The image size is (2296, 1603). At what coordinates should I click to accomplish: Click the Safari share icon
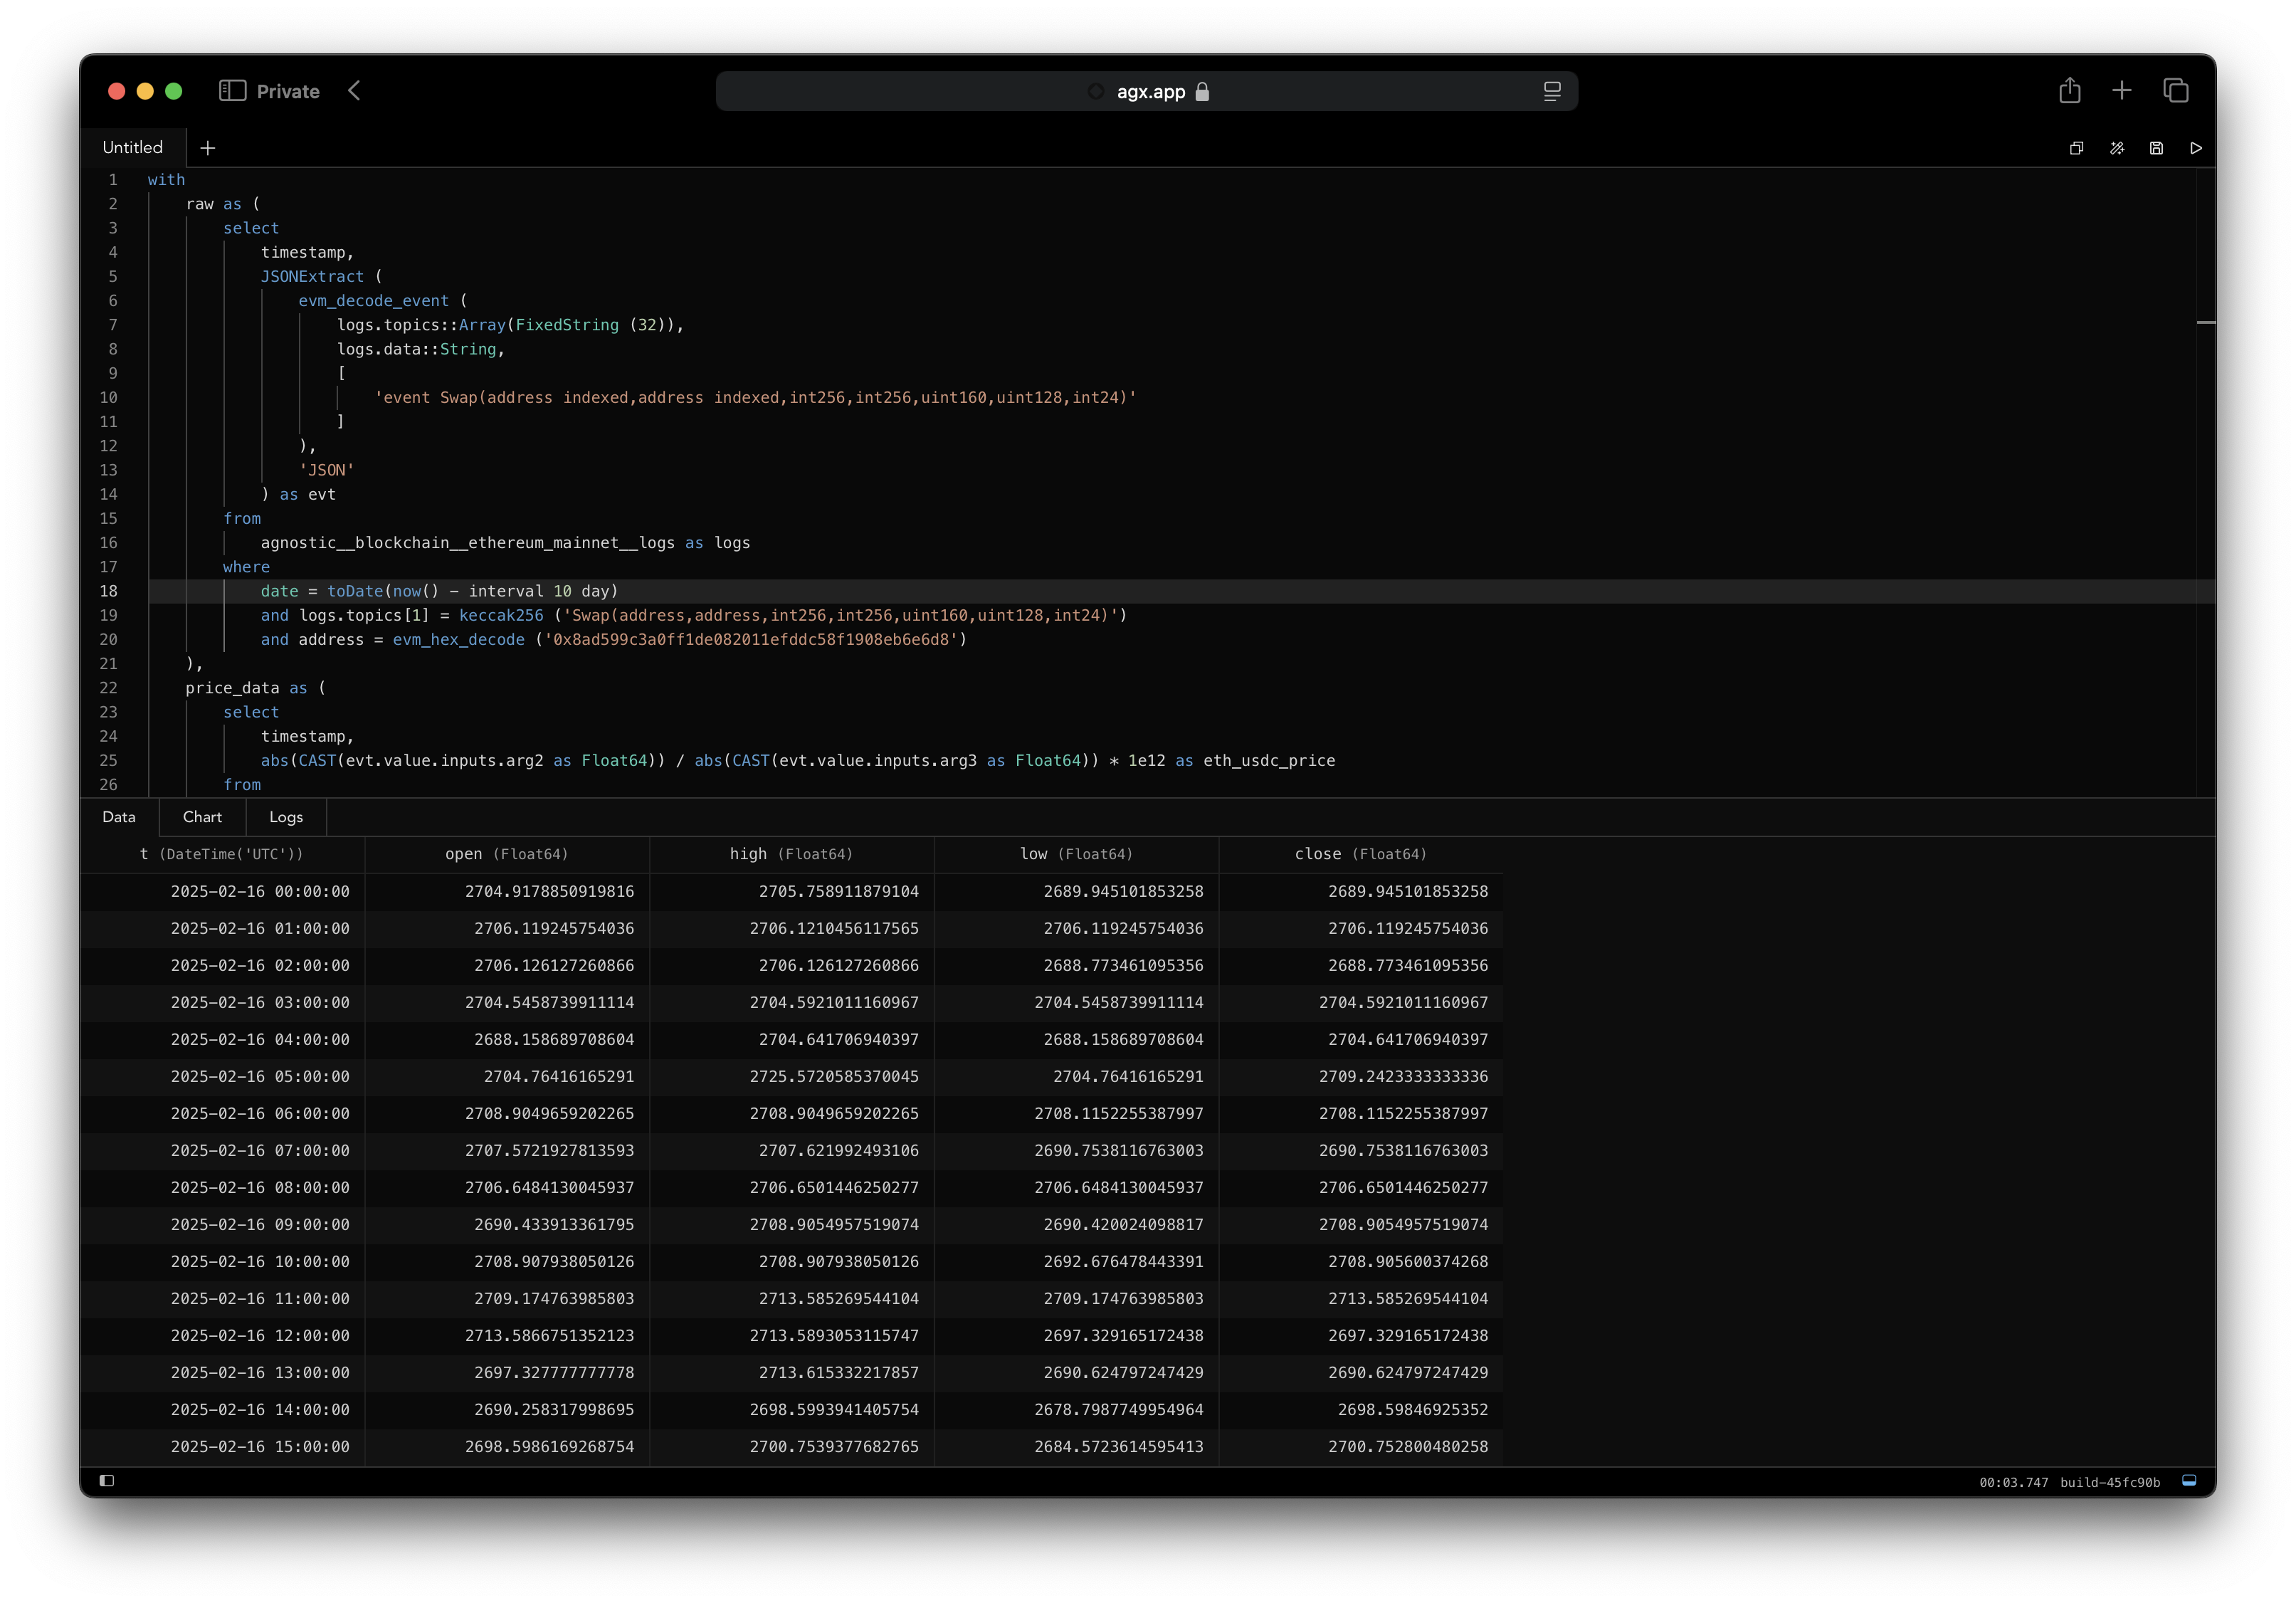click(2070, 91)
